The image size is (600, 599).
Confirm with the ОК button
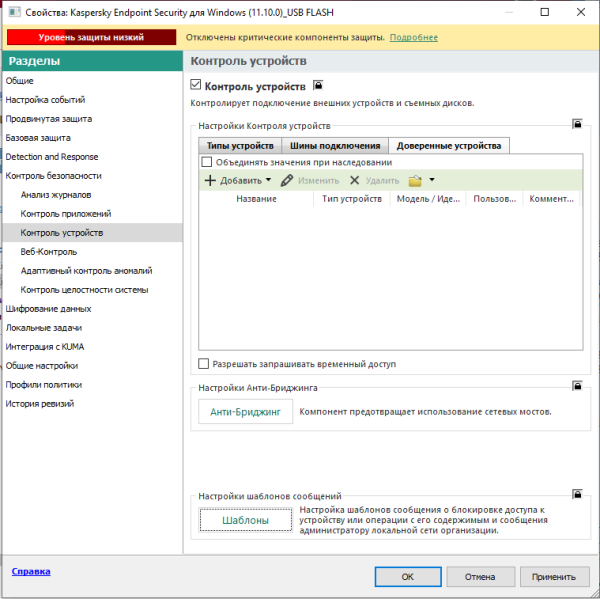408,576
